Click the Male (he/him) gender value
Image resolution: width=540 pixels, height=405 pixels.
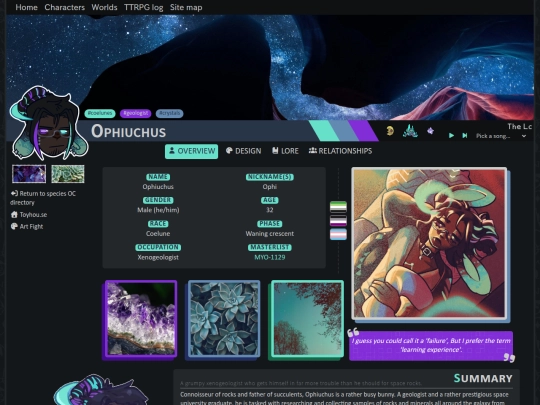[158, 210]
